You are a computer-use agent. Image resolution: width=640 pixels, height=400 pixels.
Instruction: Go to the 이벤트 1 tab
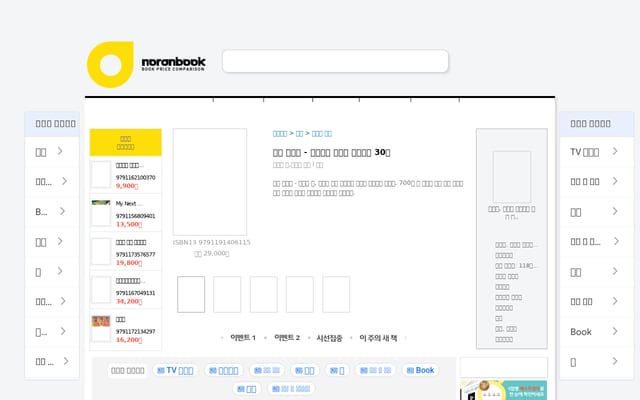(243, 338)
